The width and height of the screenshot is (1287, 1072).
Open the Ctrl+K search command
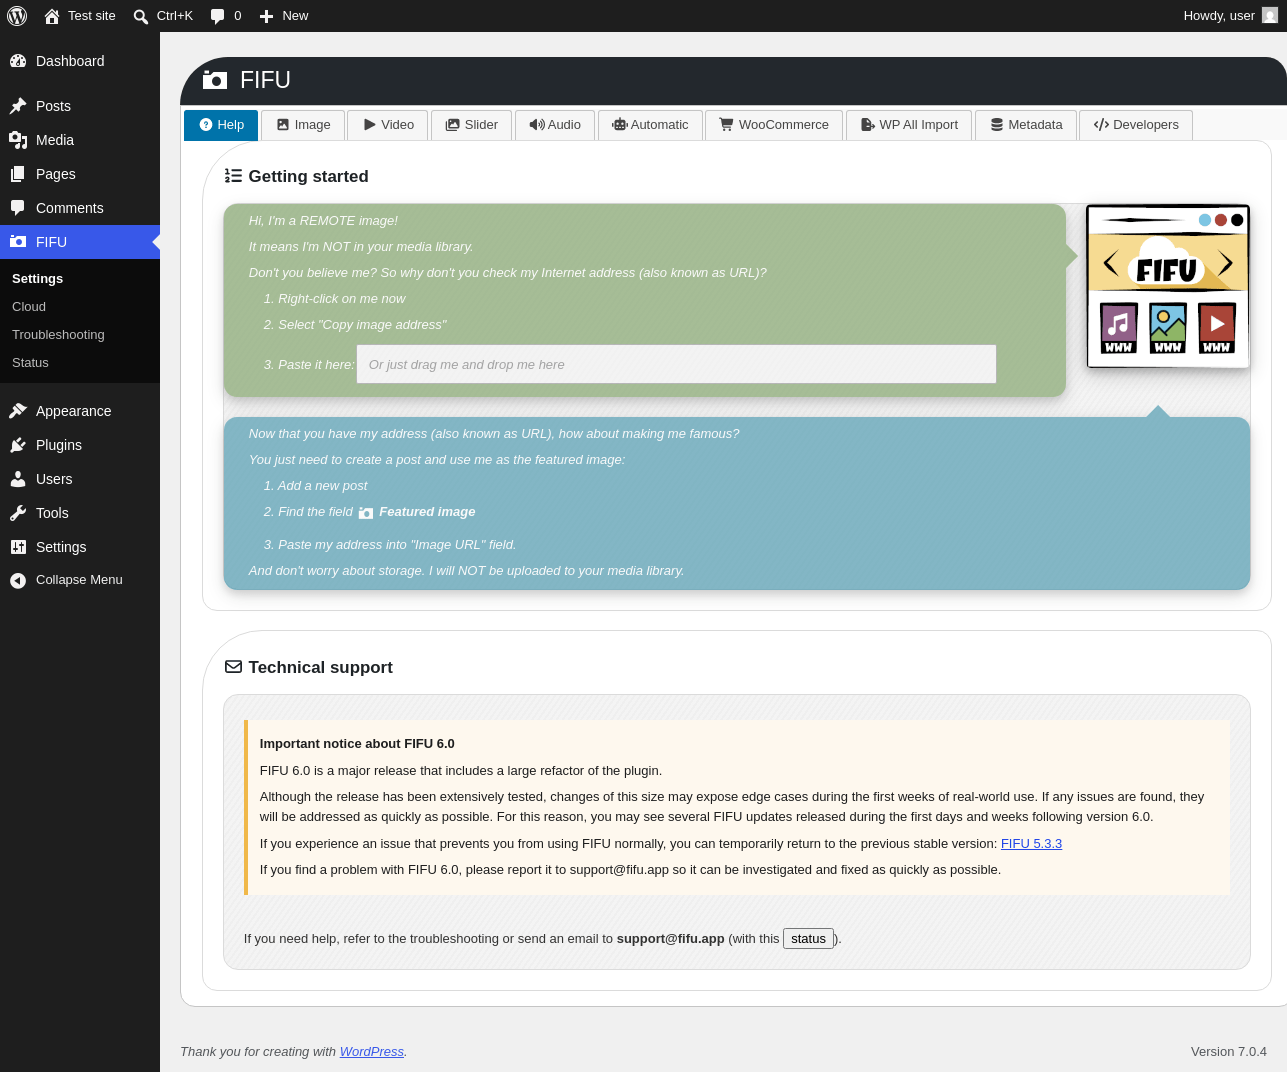click(163, 16)
